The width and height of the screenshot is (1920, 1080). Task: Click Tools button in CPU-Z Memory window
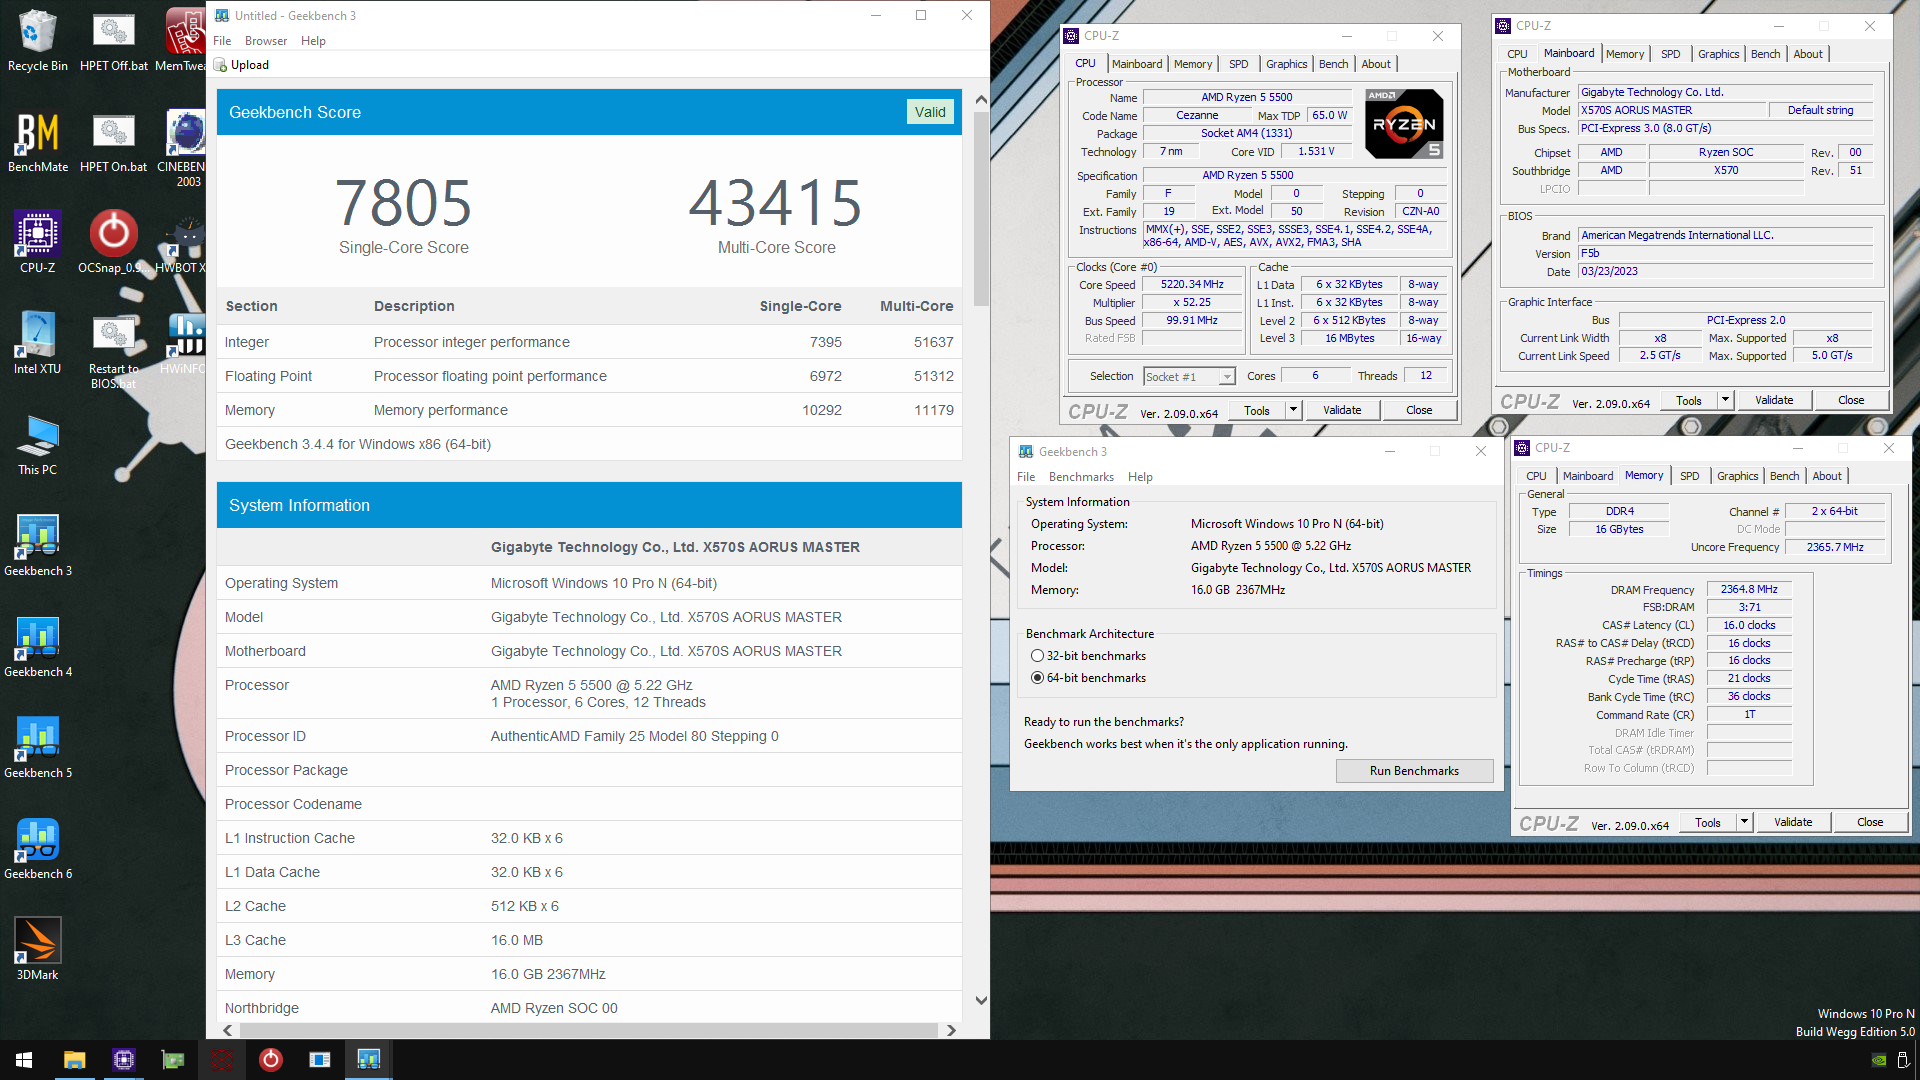coord(1707,822)
